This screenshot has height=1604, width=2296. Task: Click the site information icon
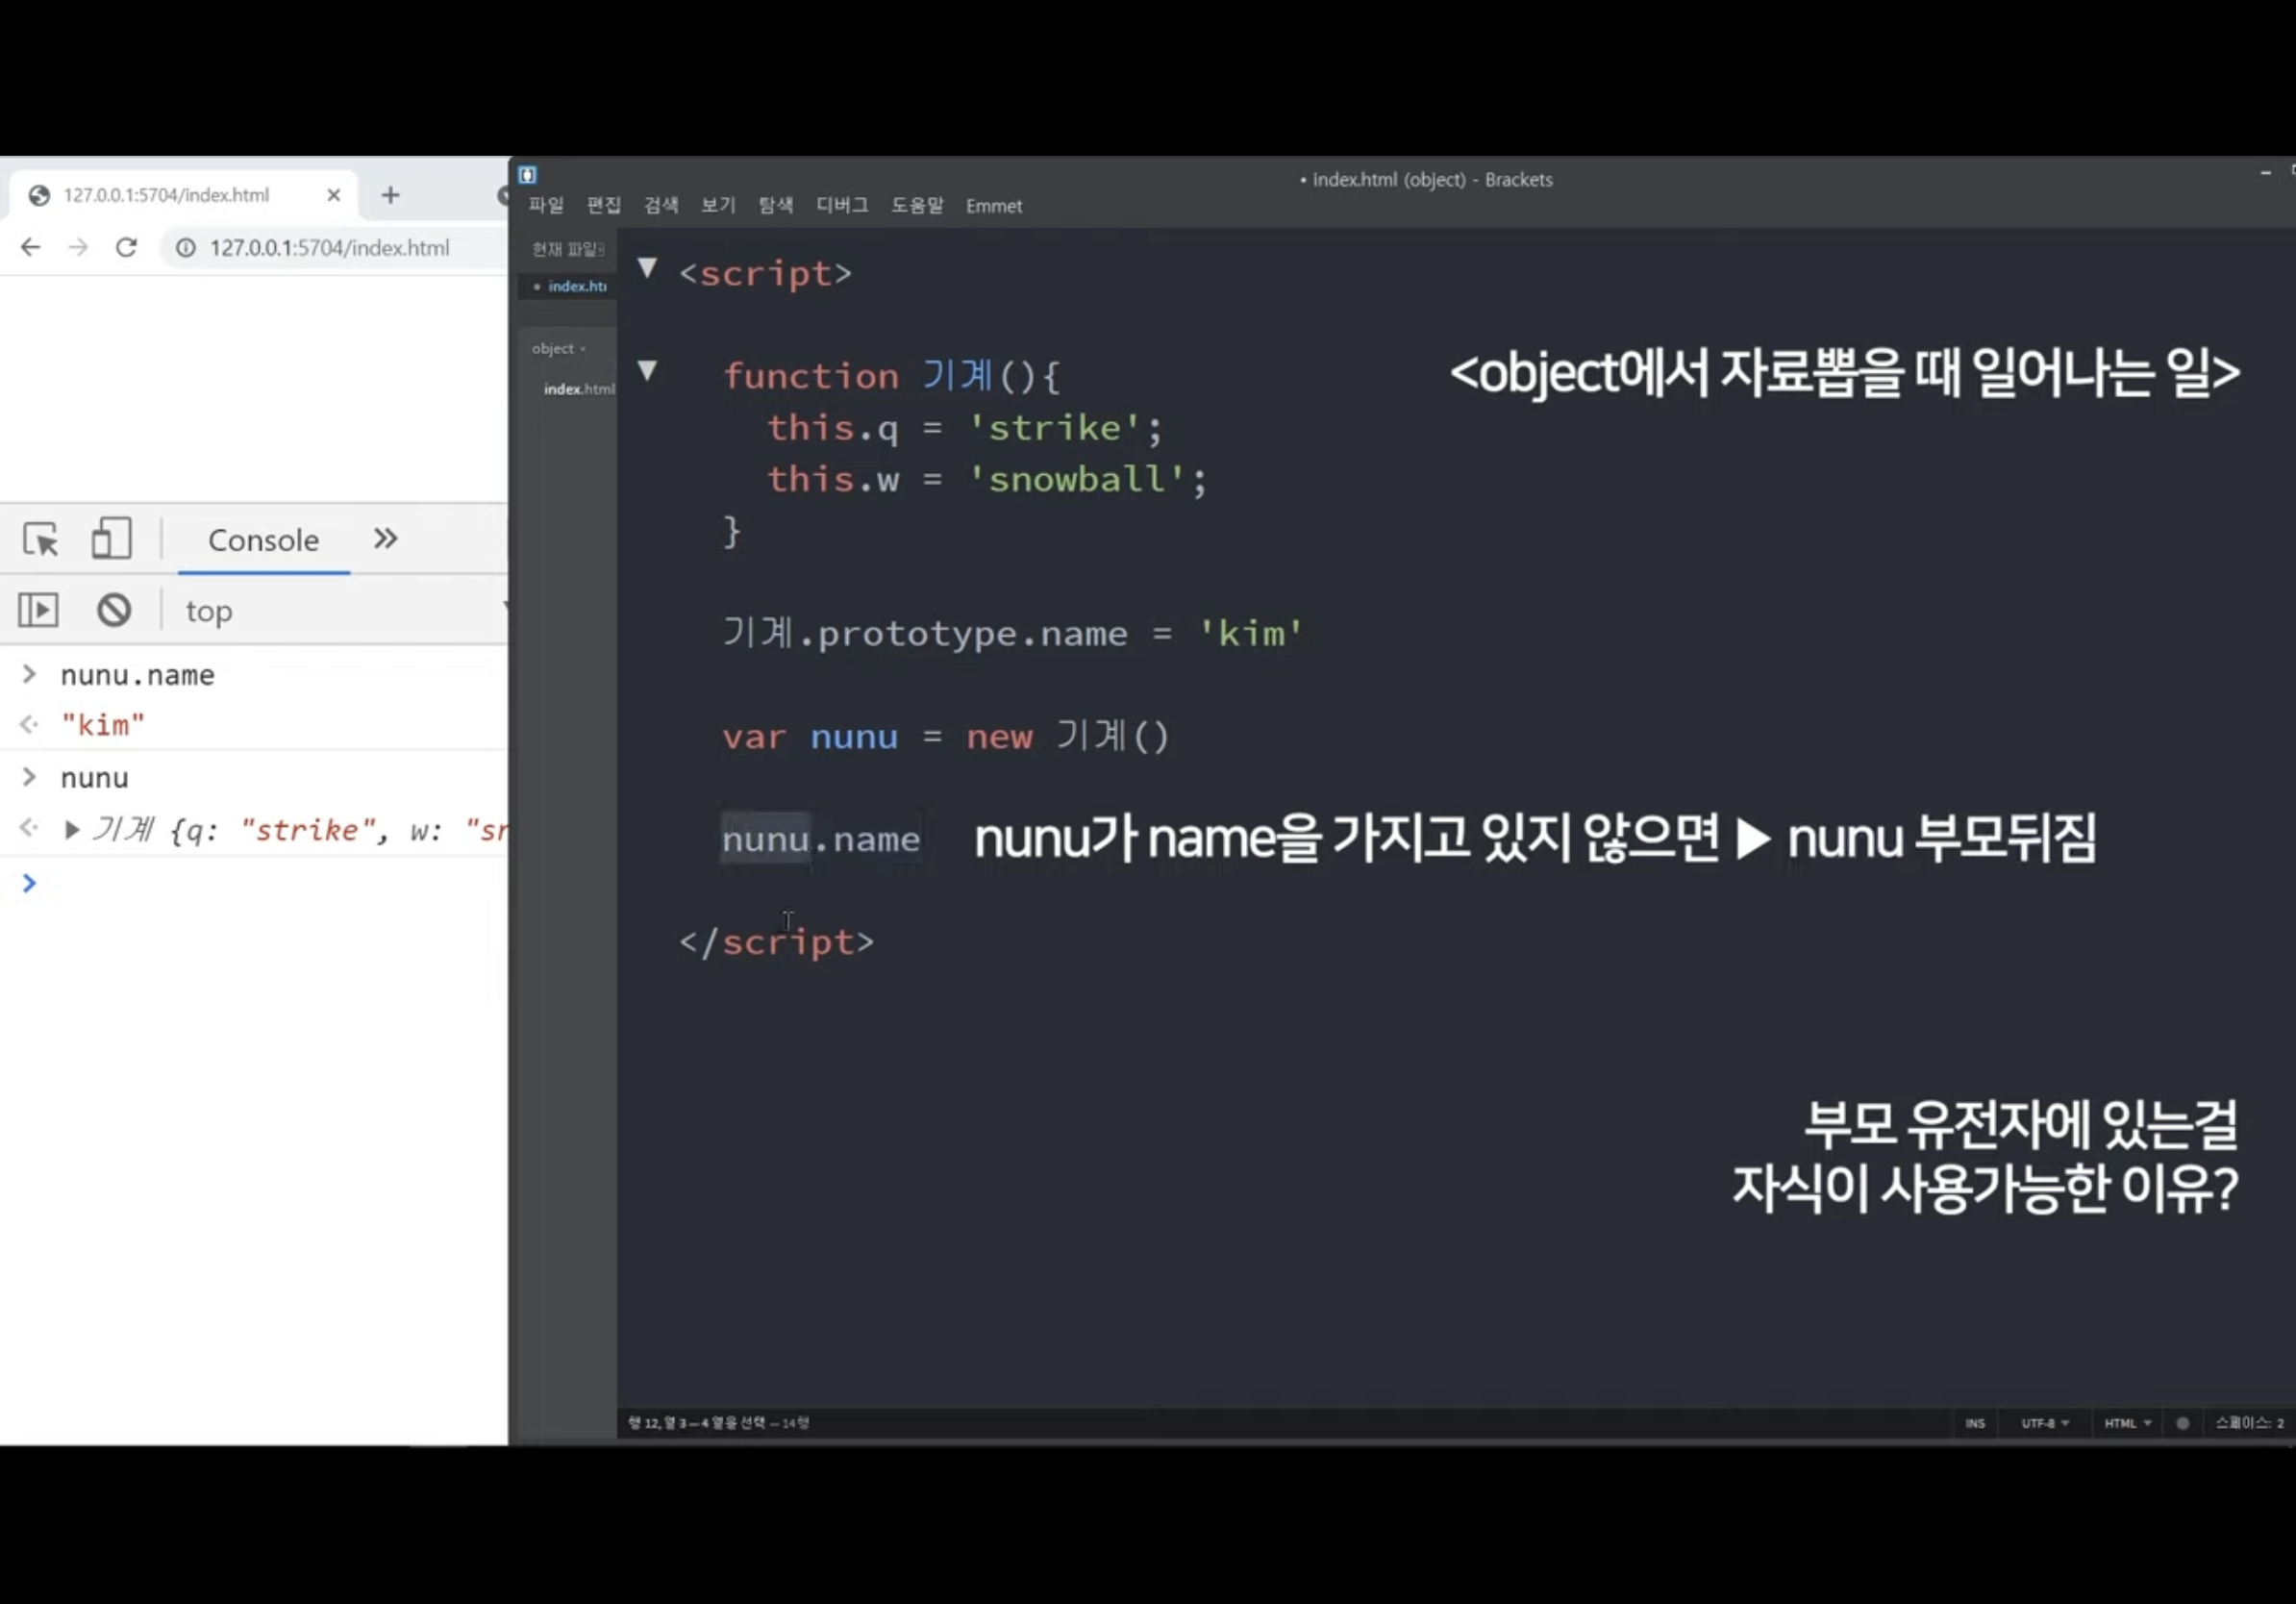pyautogui.click(x=186, y=248)
